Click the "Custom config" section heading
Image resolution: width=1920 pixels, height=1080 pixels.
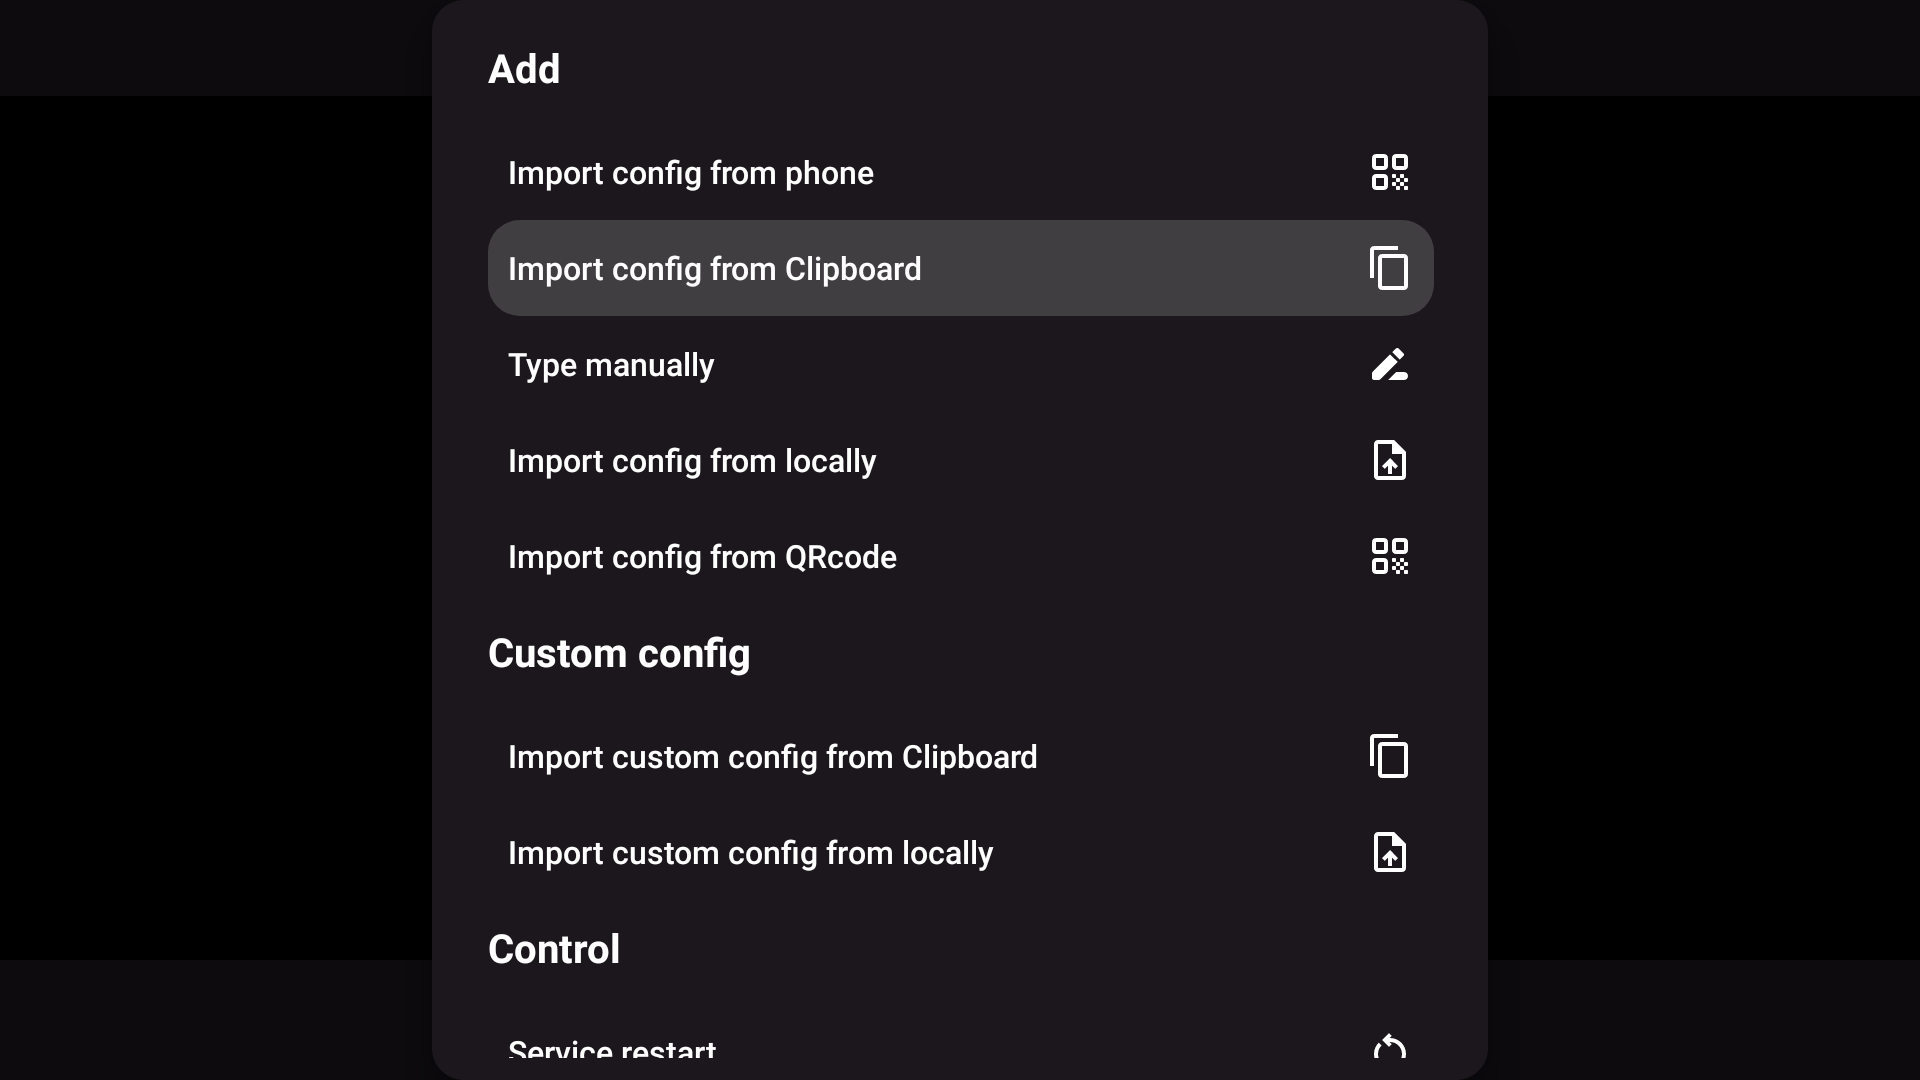click(x=618, y=653)
